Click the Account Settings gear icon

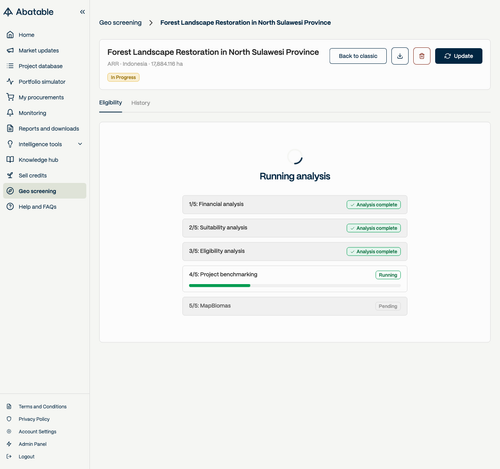click(x=9, y=431)
